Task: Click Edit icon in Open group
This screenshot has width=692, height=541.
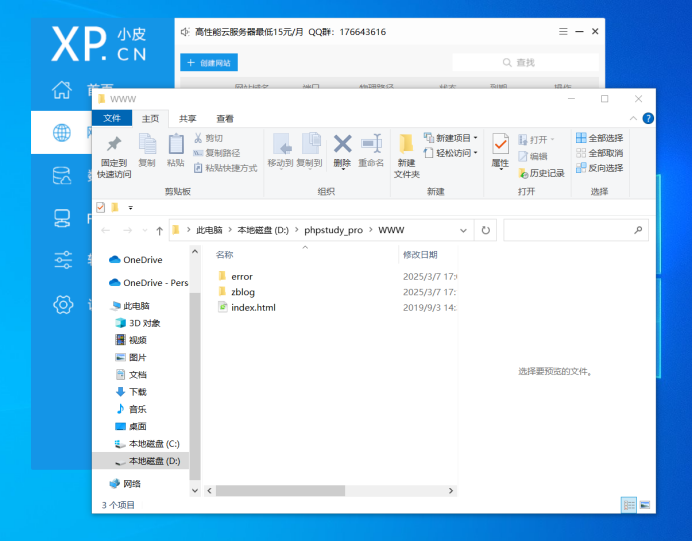Action: (523, 156)
